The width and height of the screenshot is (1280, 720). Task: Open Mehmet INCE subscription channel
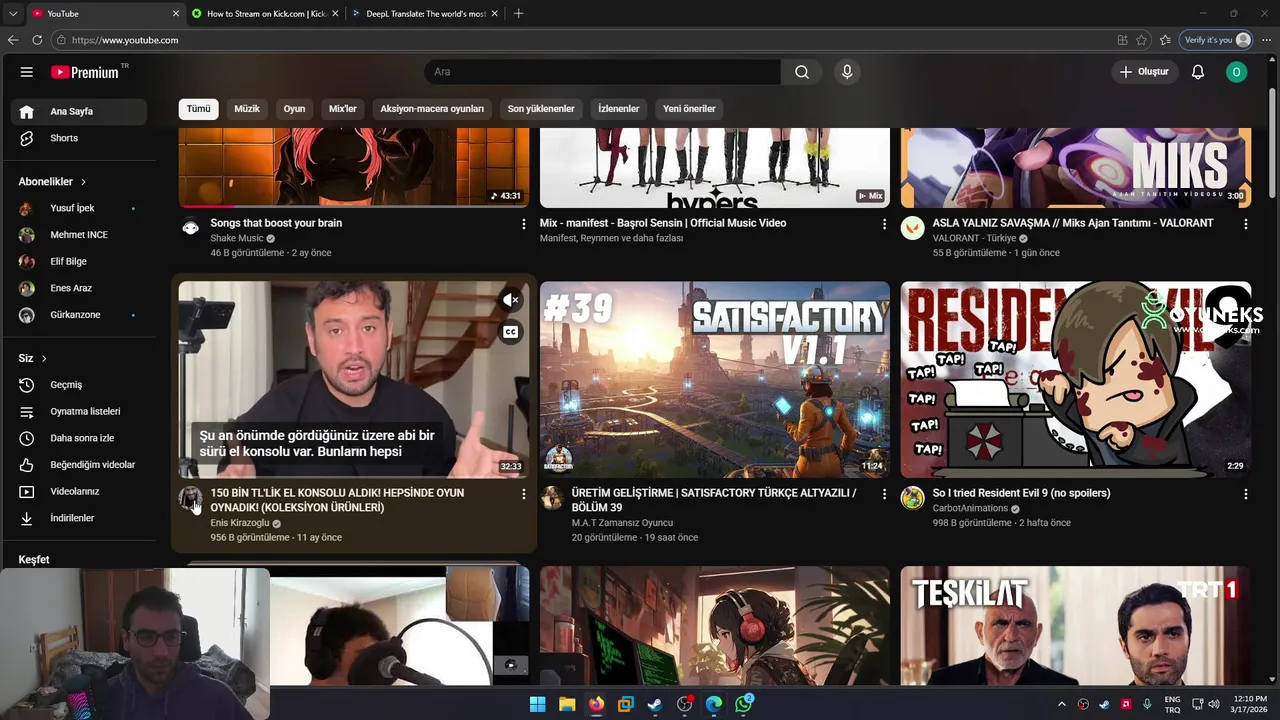[x=79, y=235]
